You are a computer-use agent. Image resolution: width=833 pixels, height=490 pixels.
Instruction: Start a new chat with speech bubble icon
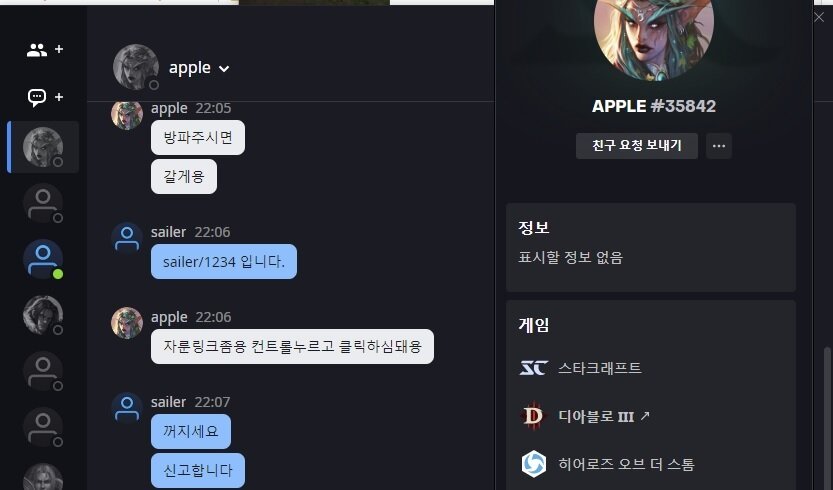(x=45, y=97)
